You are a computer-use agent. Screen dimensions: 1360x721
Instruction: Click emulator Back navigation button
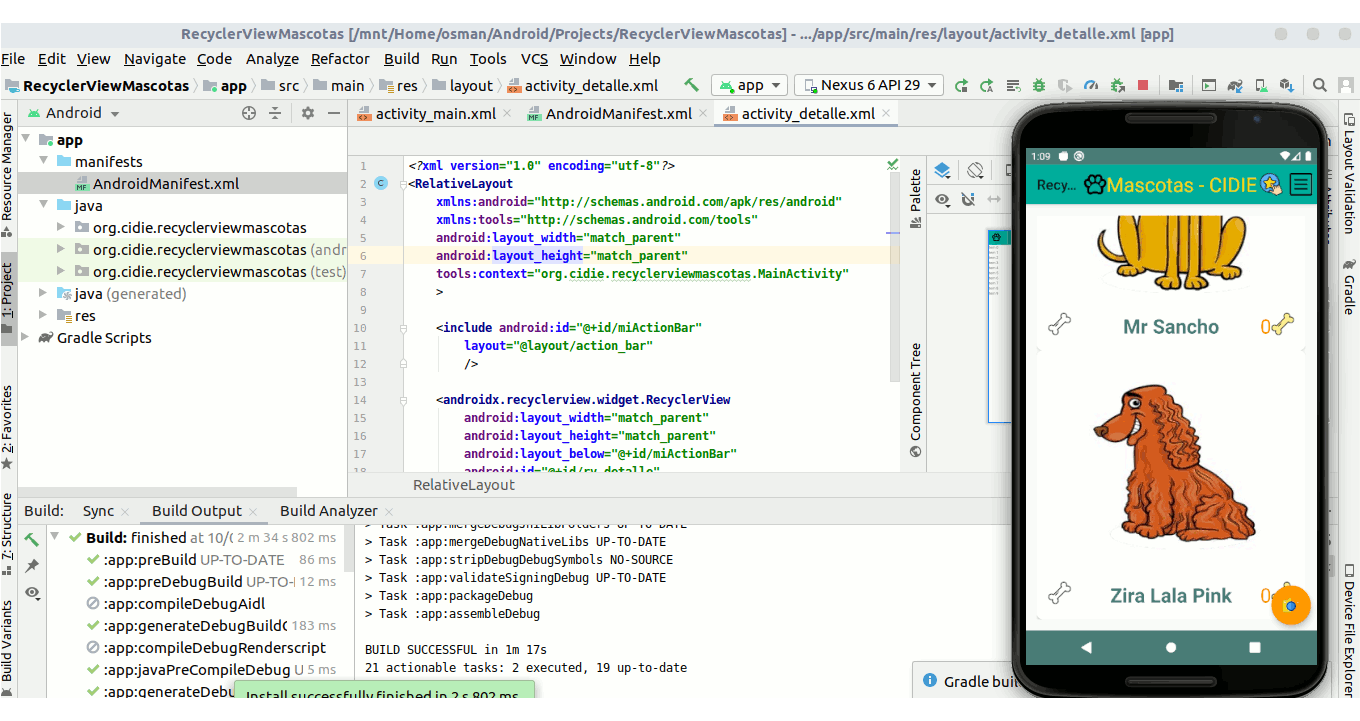(1087, 647)
